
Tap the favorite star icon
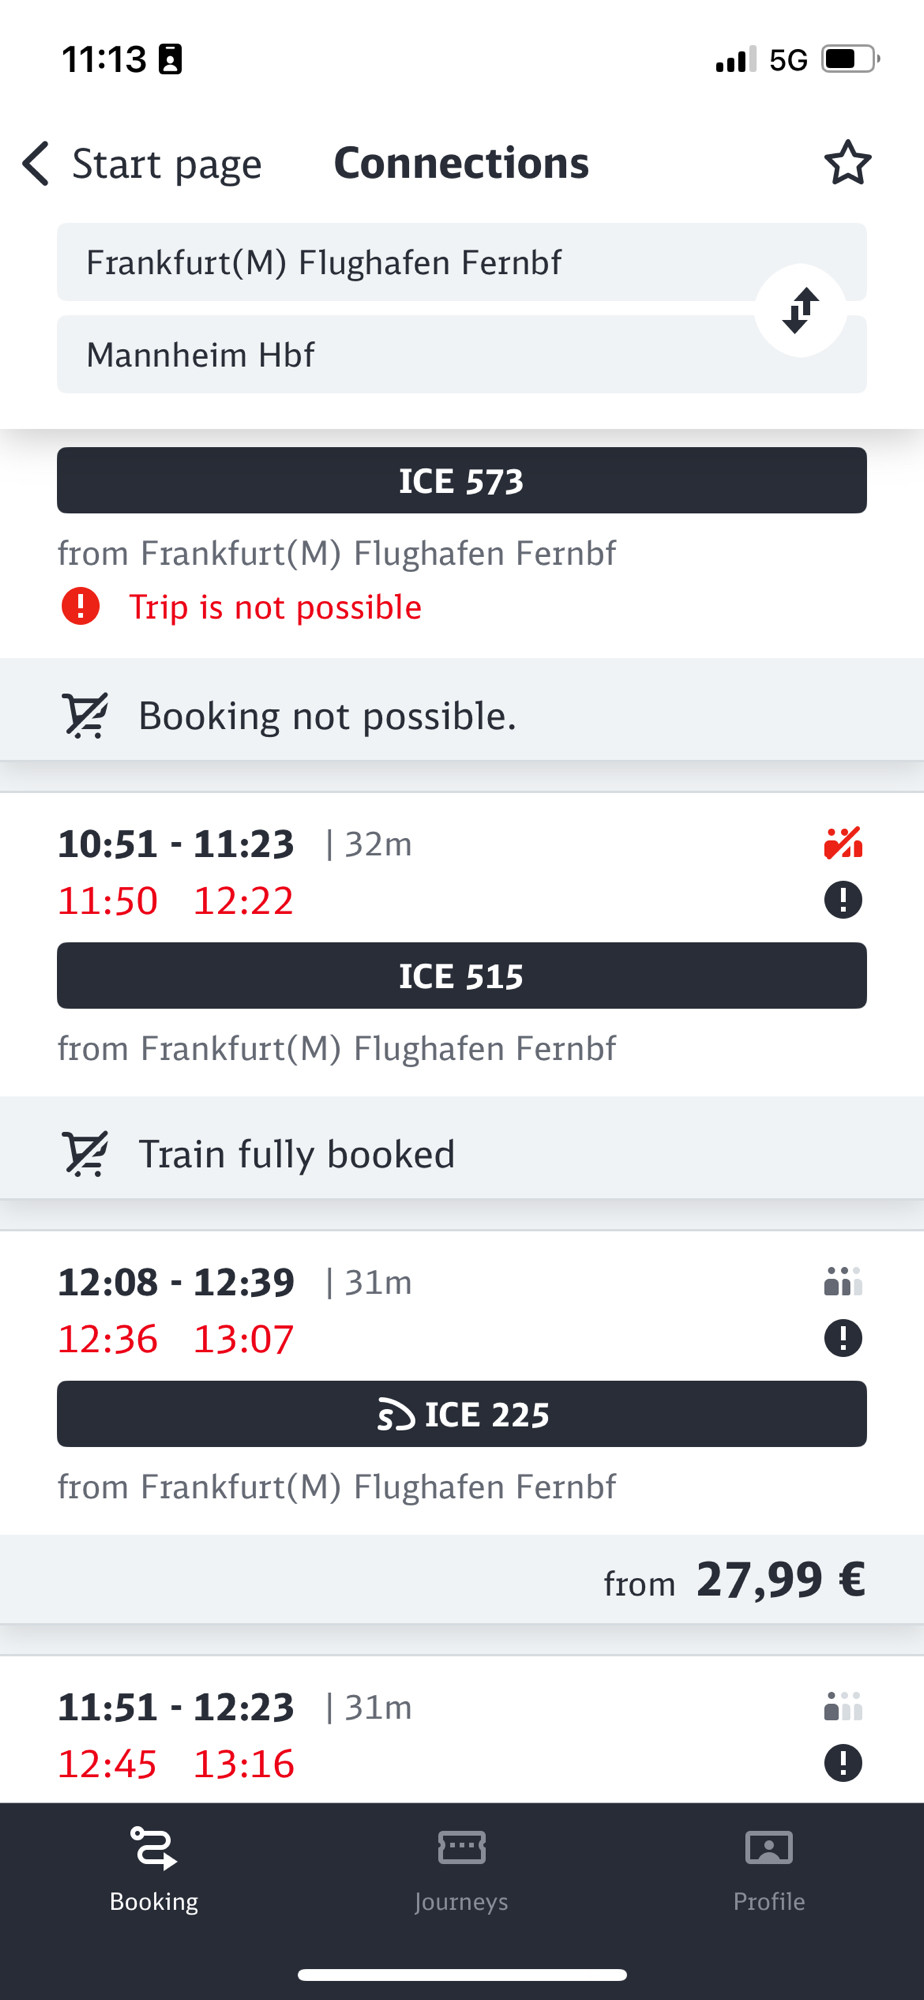tap(847, 163)
